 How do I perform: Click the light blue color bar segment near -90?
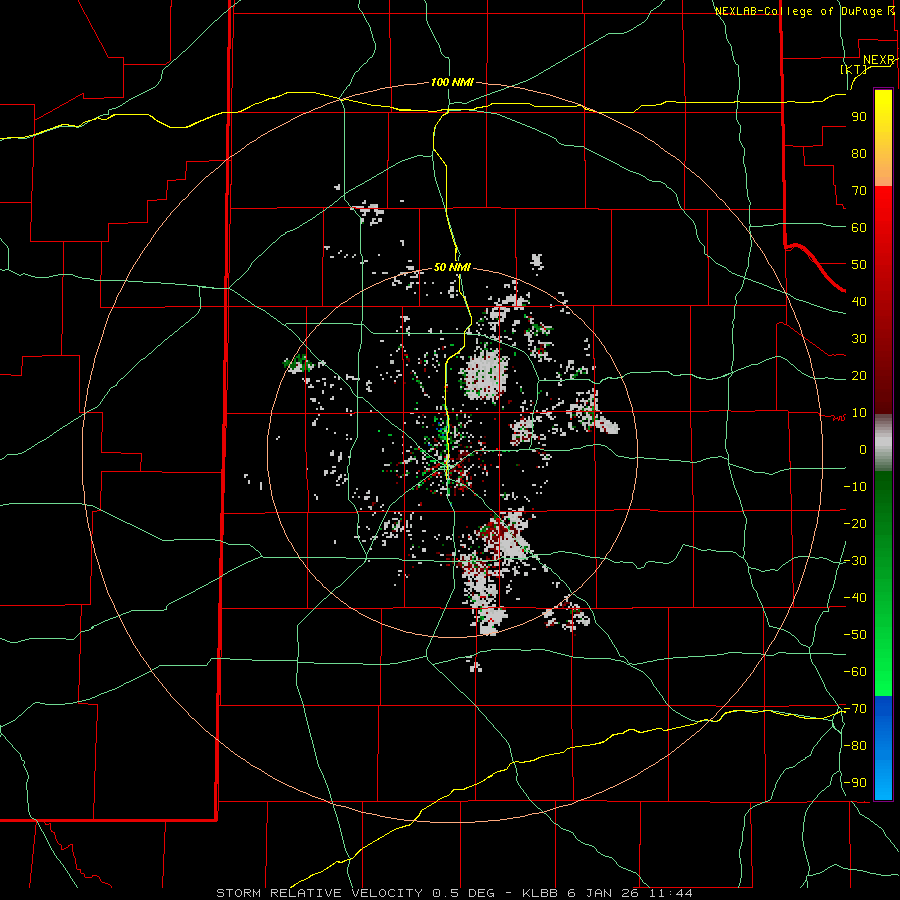point(883,781)
